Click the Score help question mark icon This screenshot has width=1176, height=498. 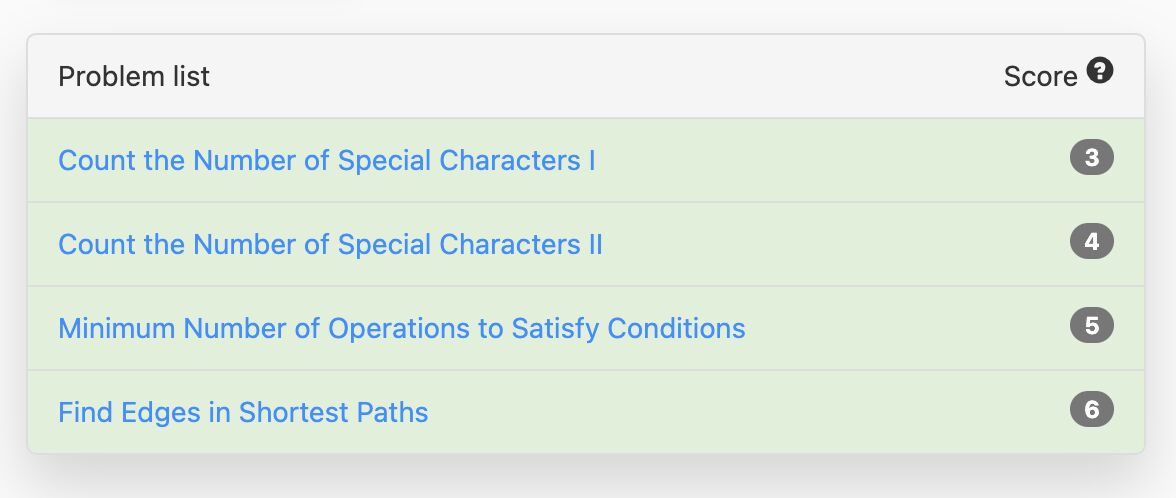click(1100, 72)
